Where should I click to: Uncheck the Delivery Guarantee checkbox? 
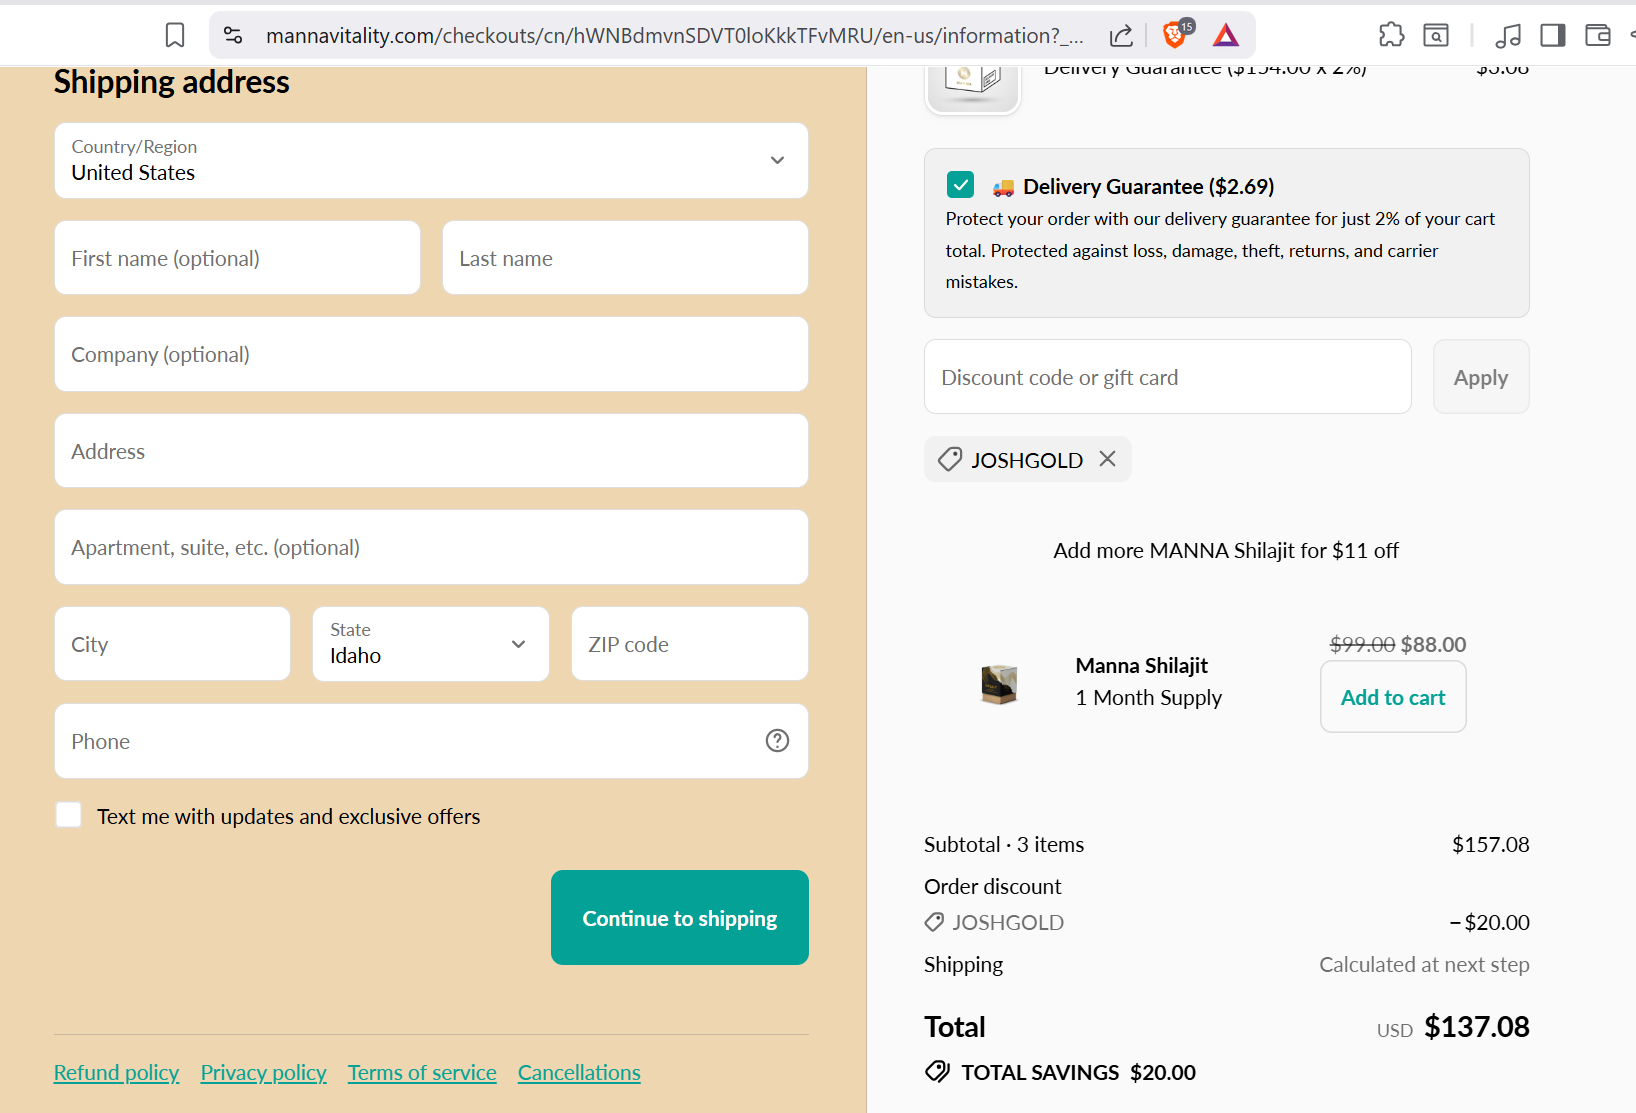click(x=960, y=184)
